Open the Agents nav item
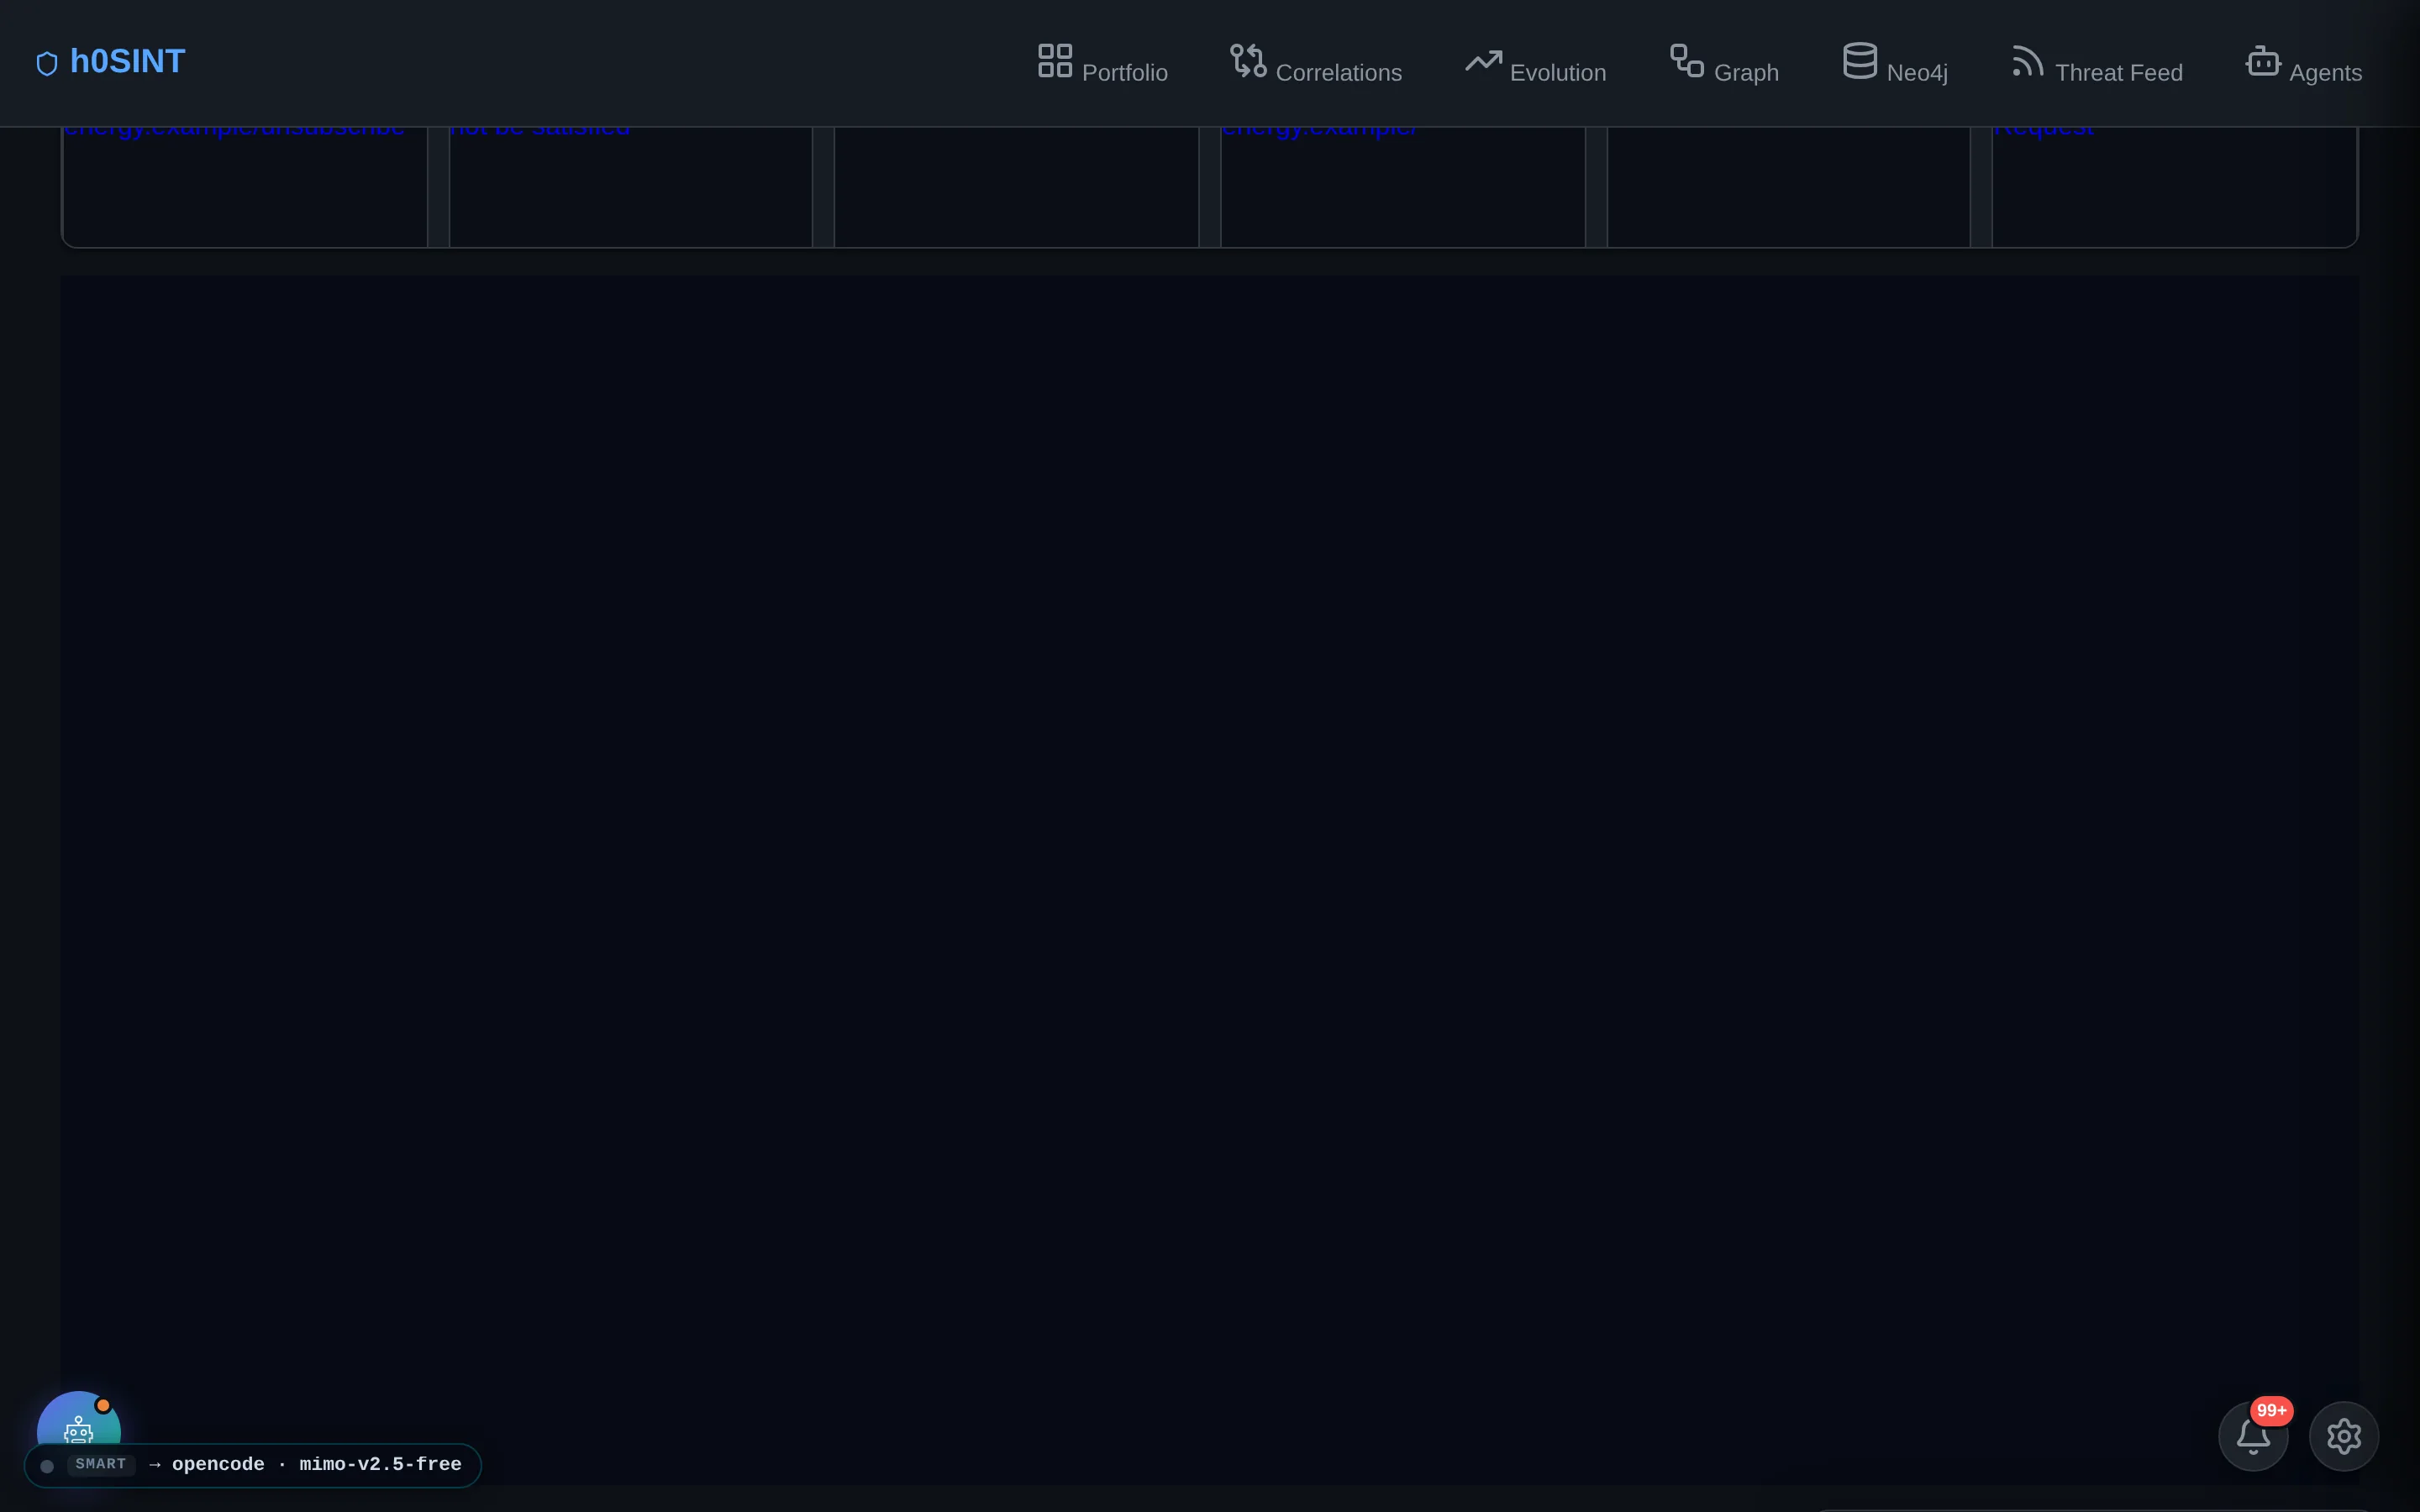Screen dimensions: 2420x1512 tap(2304, 62)
